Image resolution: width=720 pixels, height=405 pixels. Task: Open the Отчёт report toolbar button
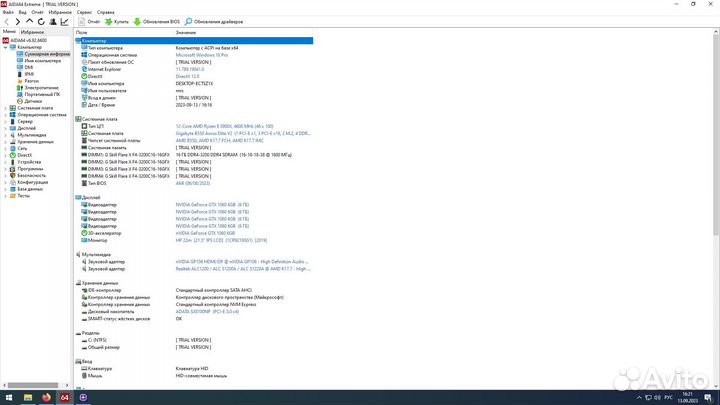pos(89,22)
